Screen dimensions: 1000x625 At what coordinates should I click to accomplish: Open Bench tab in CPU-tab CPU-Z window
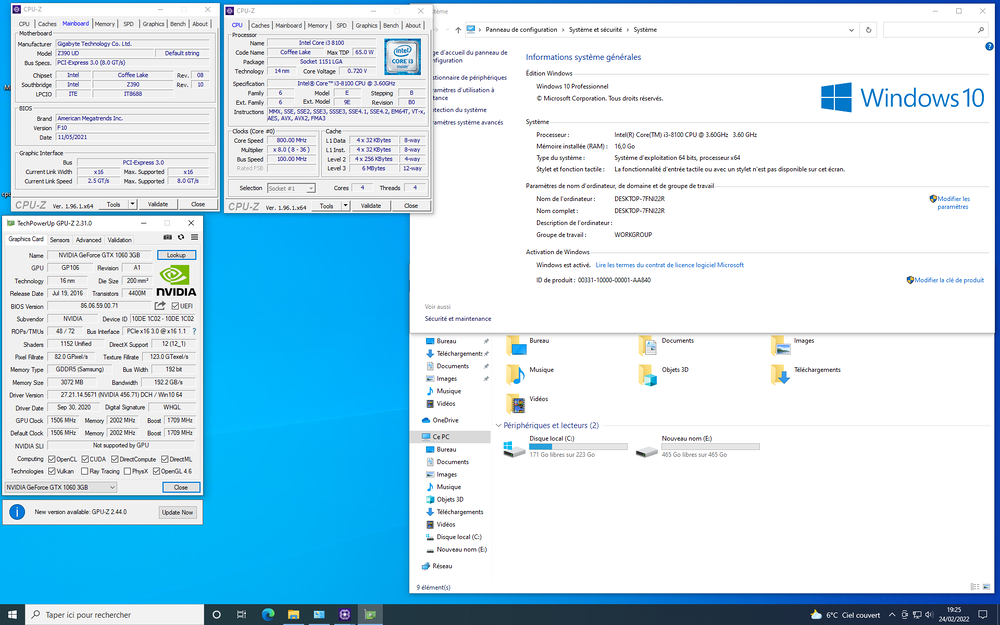(391, 26)
